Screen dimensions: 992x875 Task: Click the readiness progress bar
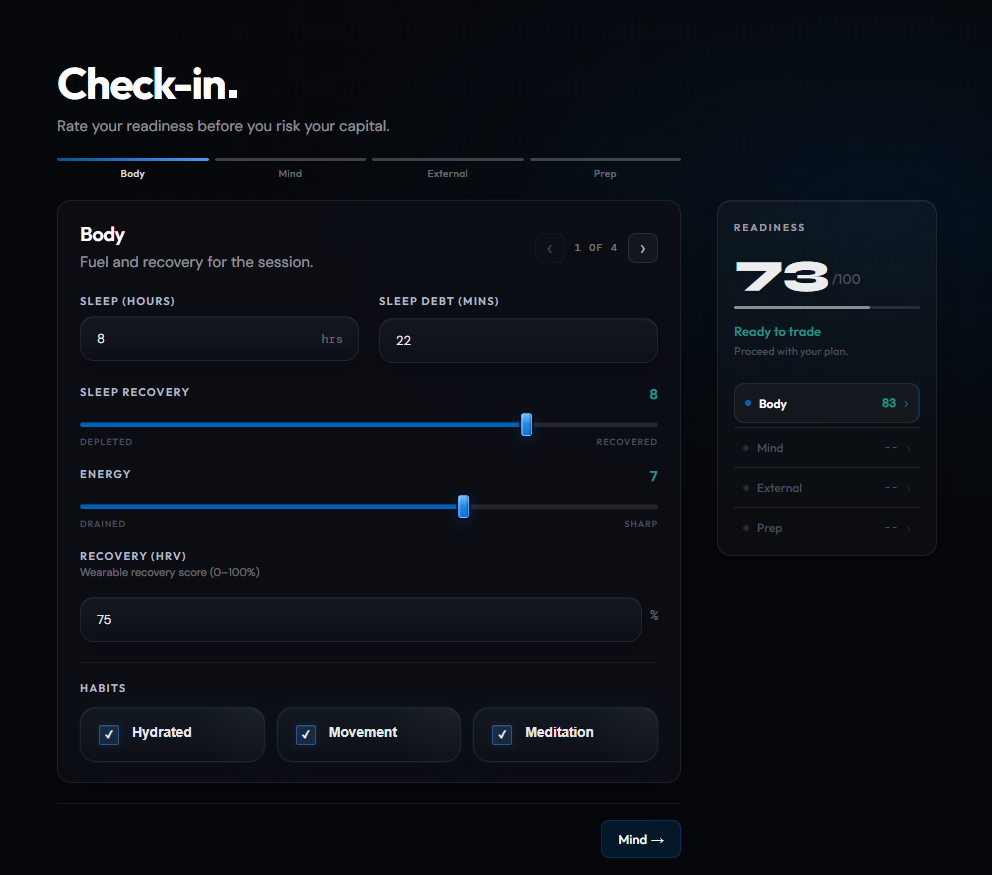coord(827,307)
